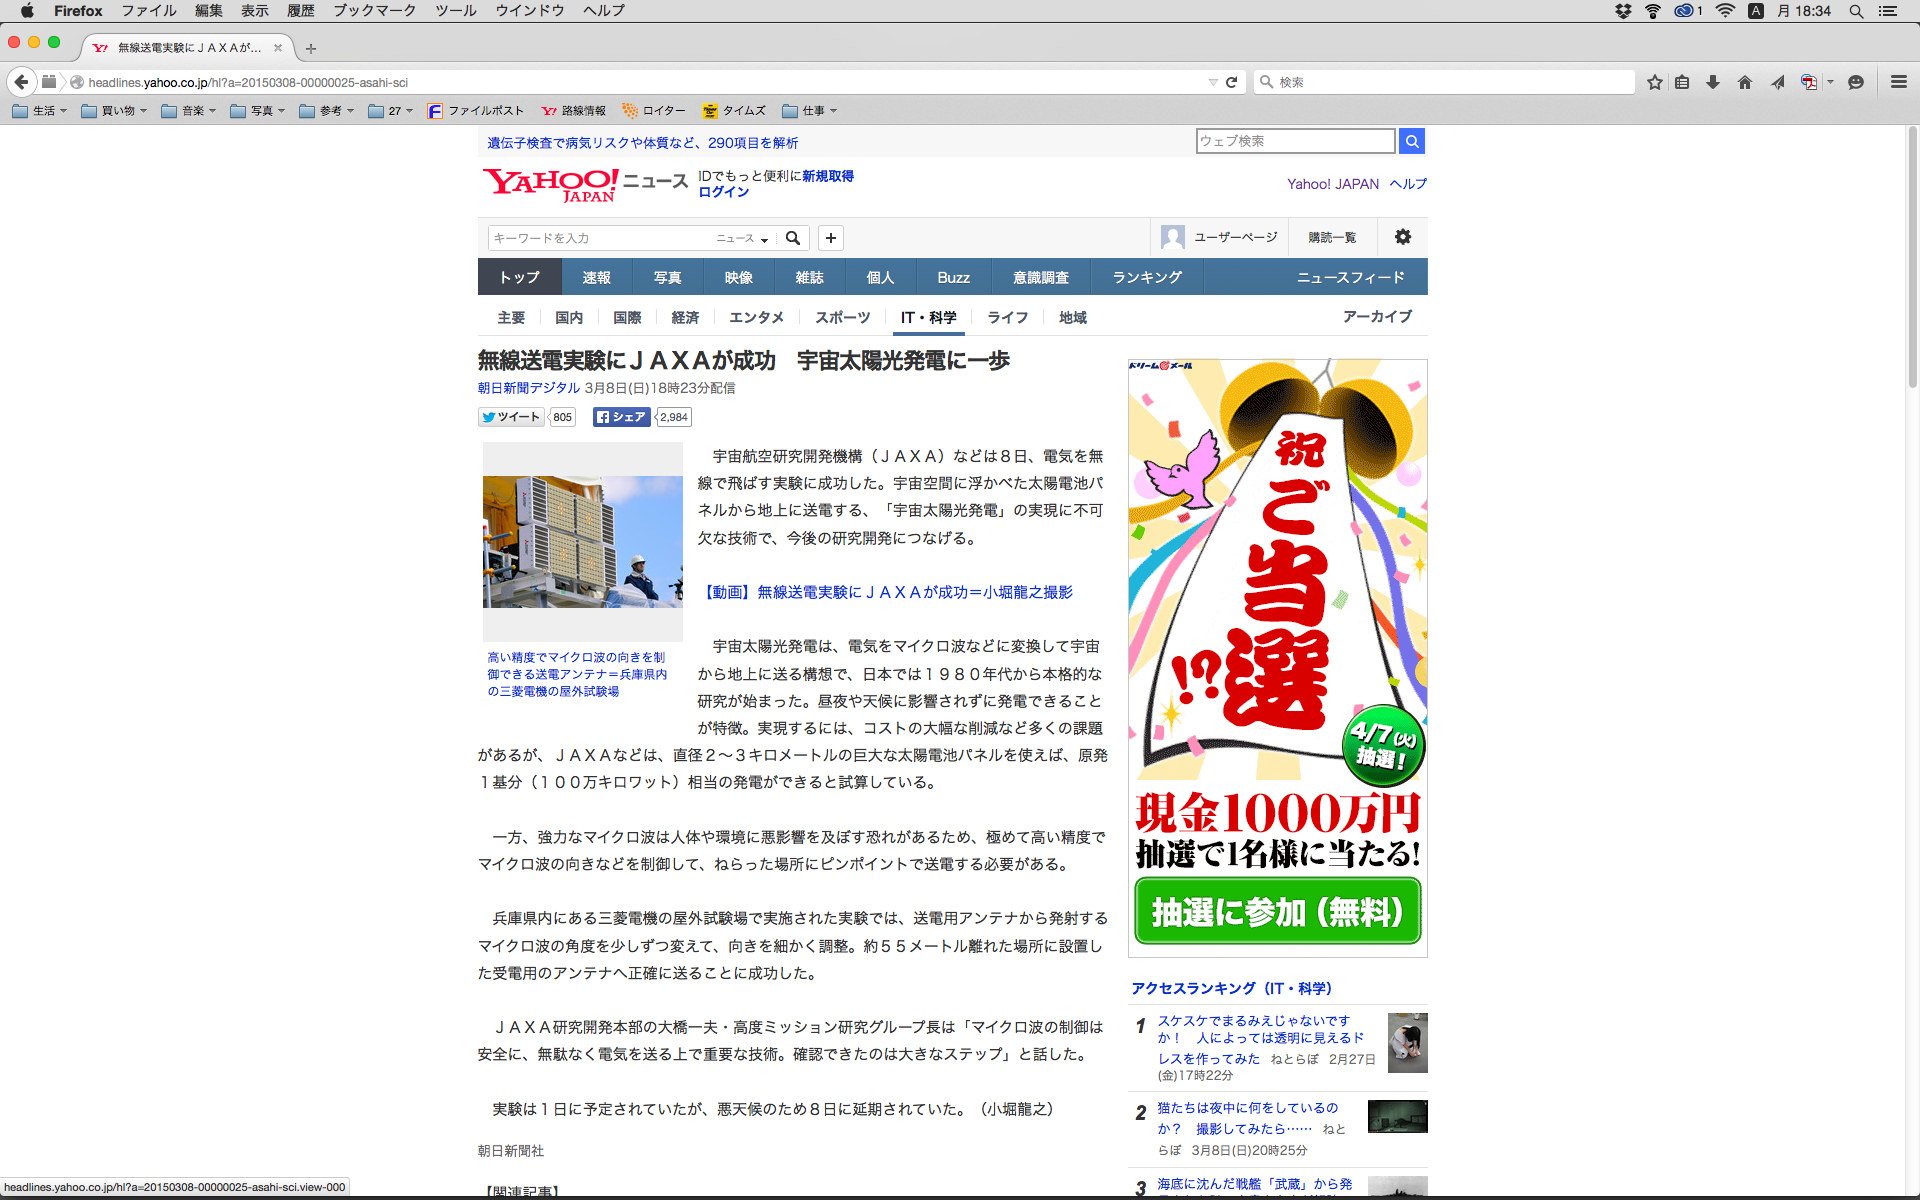Screen dimensions: 1920x1200
Task: Open a new browser tab
Action: (311, 48)
